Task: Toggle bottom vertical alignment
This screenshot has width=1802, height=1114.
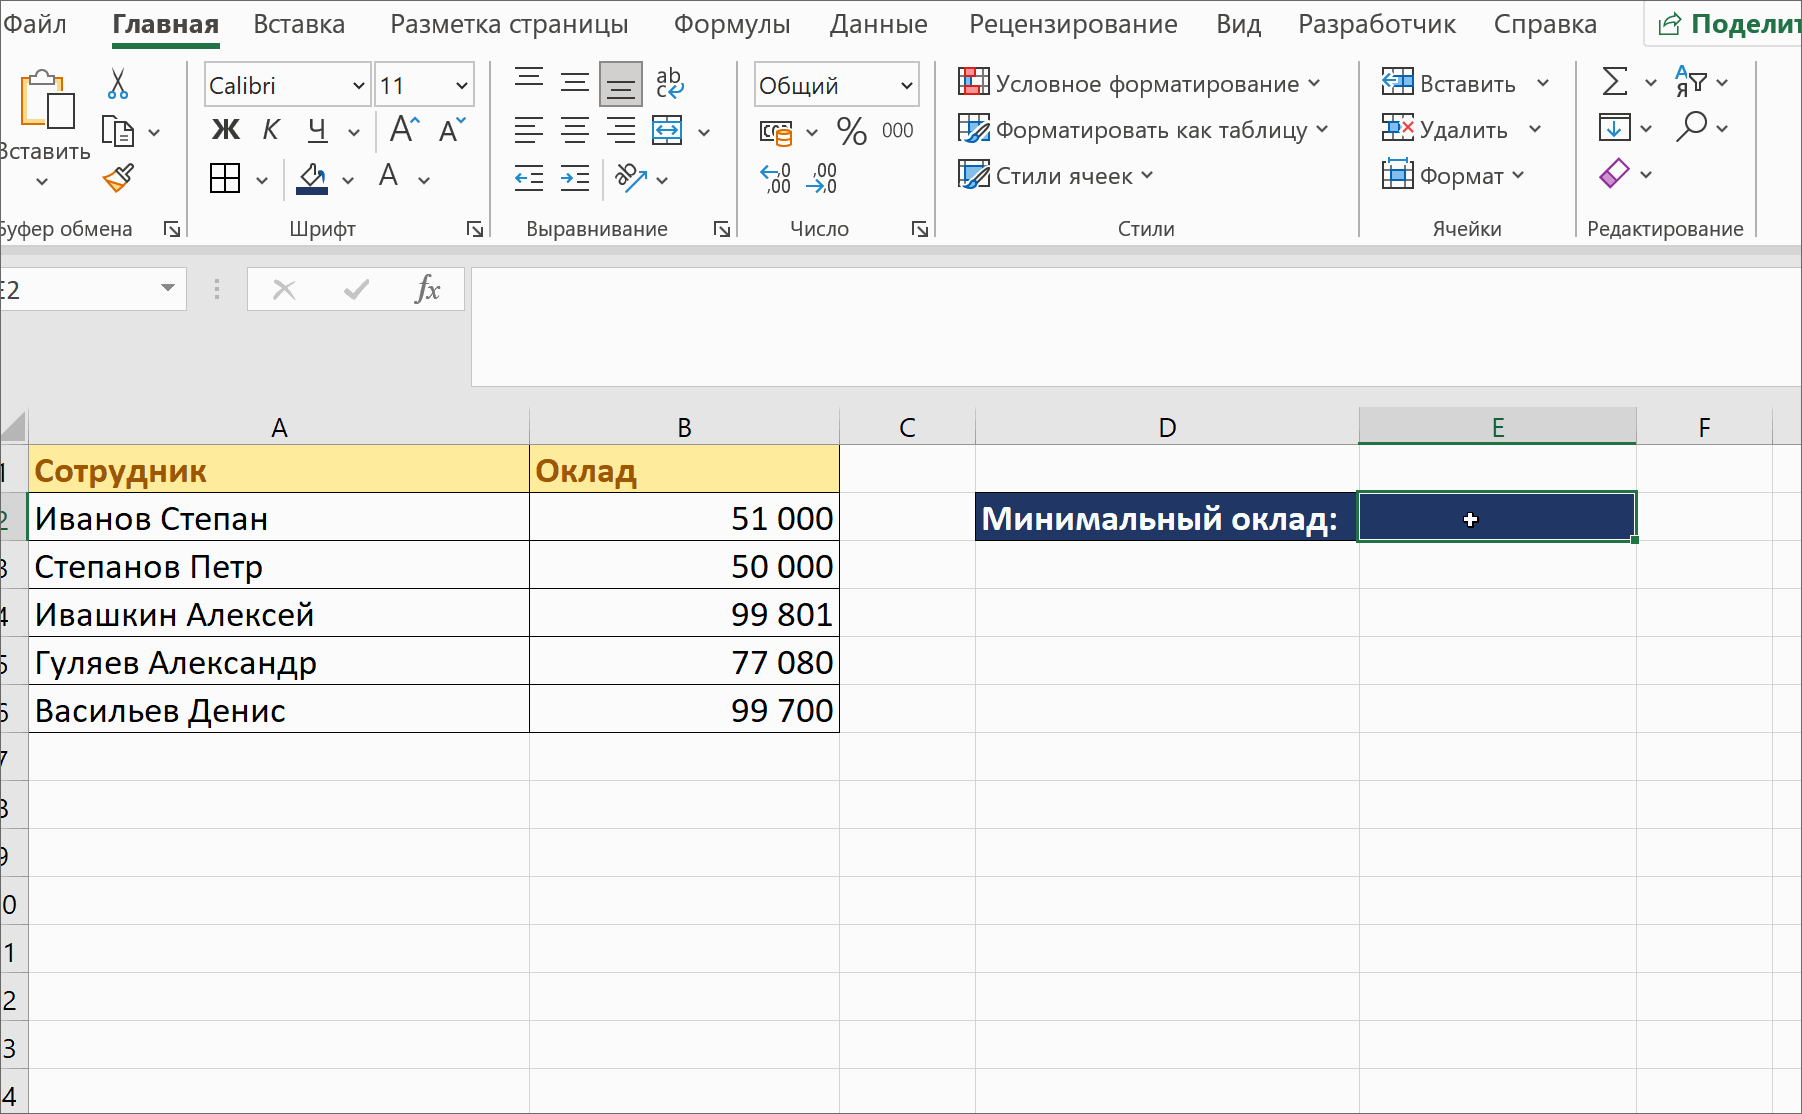Action: (x=621, y=84)
